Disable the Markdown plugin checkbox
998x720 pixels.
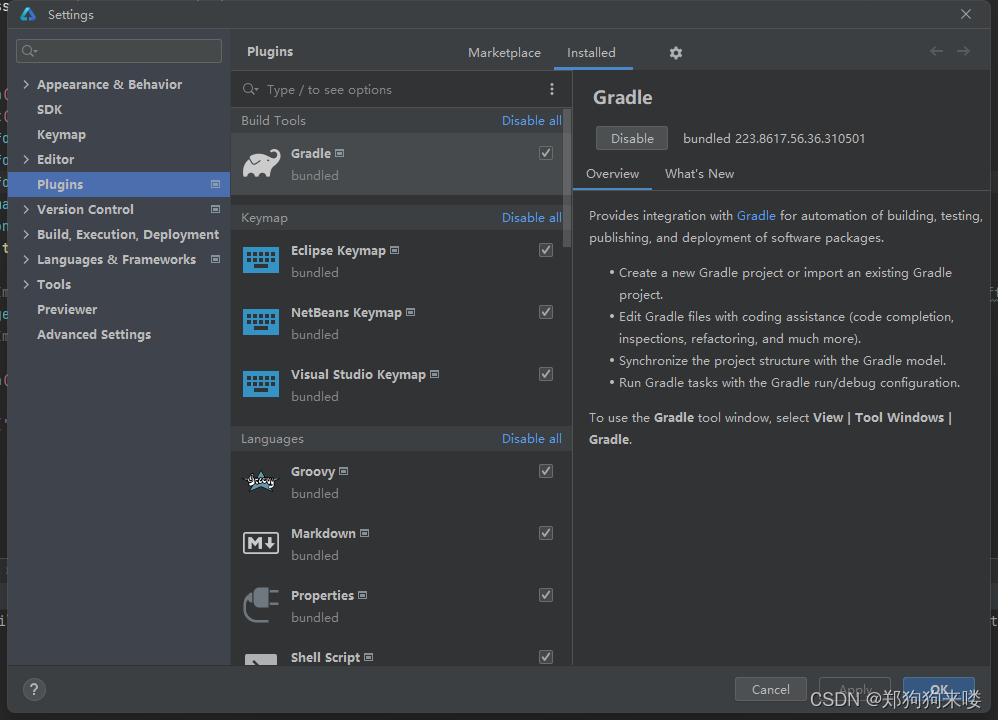(545, 533)
